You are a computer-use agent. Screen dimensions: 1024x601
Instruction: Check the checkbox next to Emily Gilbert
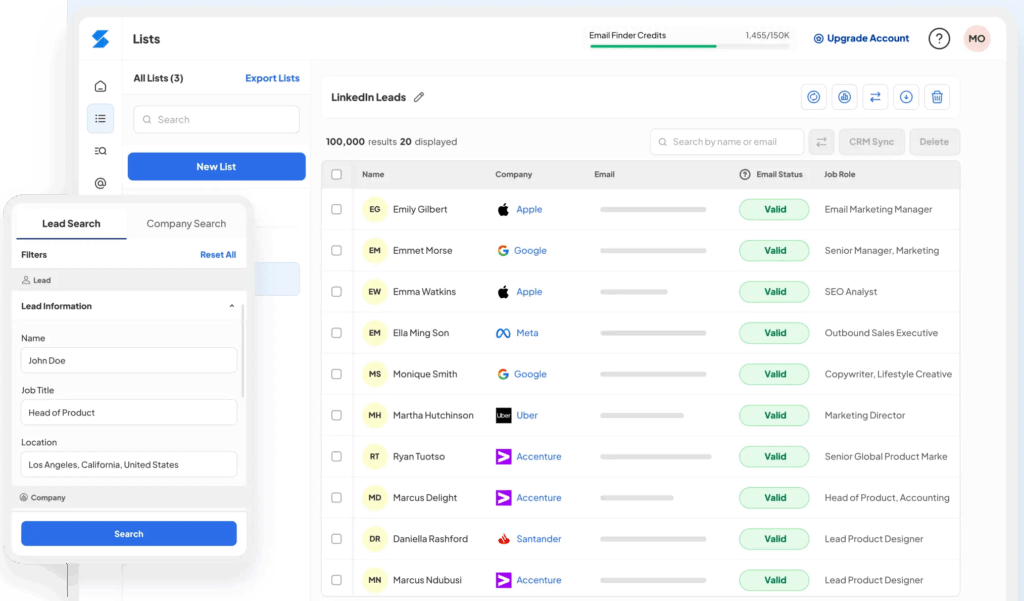pos(337,209)
